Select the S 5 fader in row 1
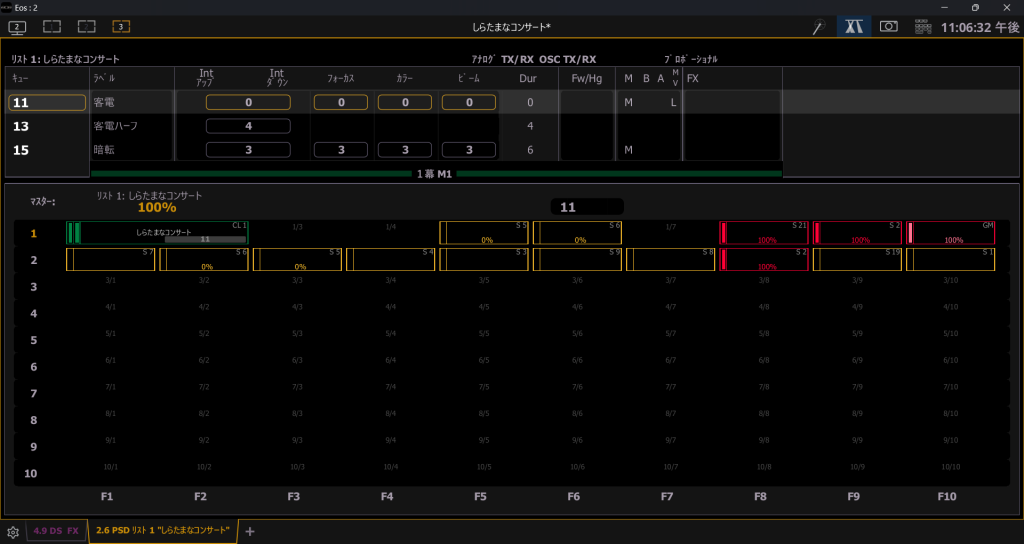The width and height of the screenshot is (1024, 544). (x=484, y=232)
